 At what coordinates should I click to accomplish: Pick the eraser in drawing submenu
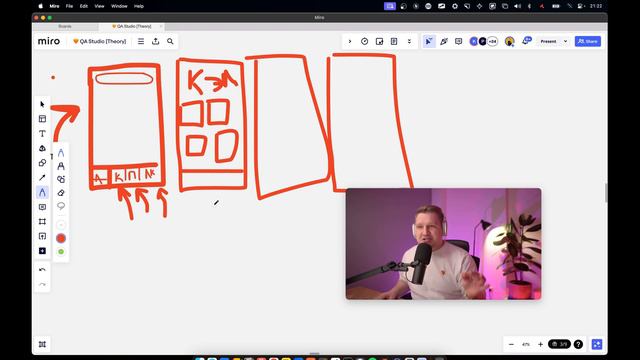pyautogui.click(x=61, y=193)
